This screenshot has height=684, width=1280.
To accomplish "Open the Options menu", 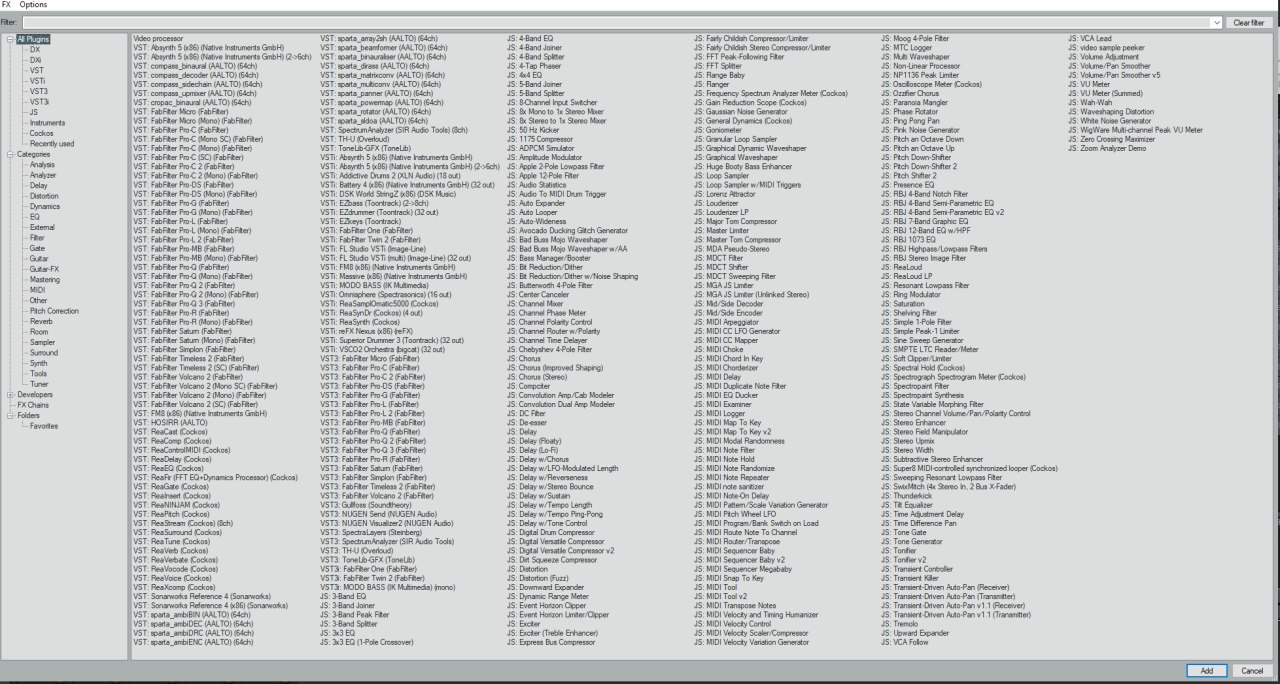I will 33,5.
